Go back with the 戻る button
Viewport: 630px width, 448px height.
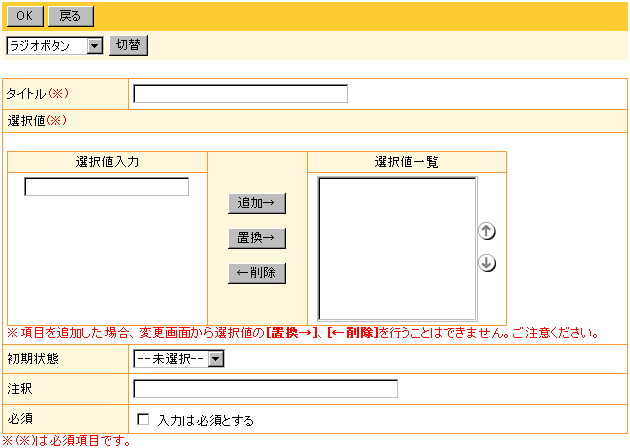[71, 16]
